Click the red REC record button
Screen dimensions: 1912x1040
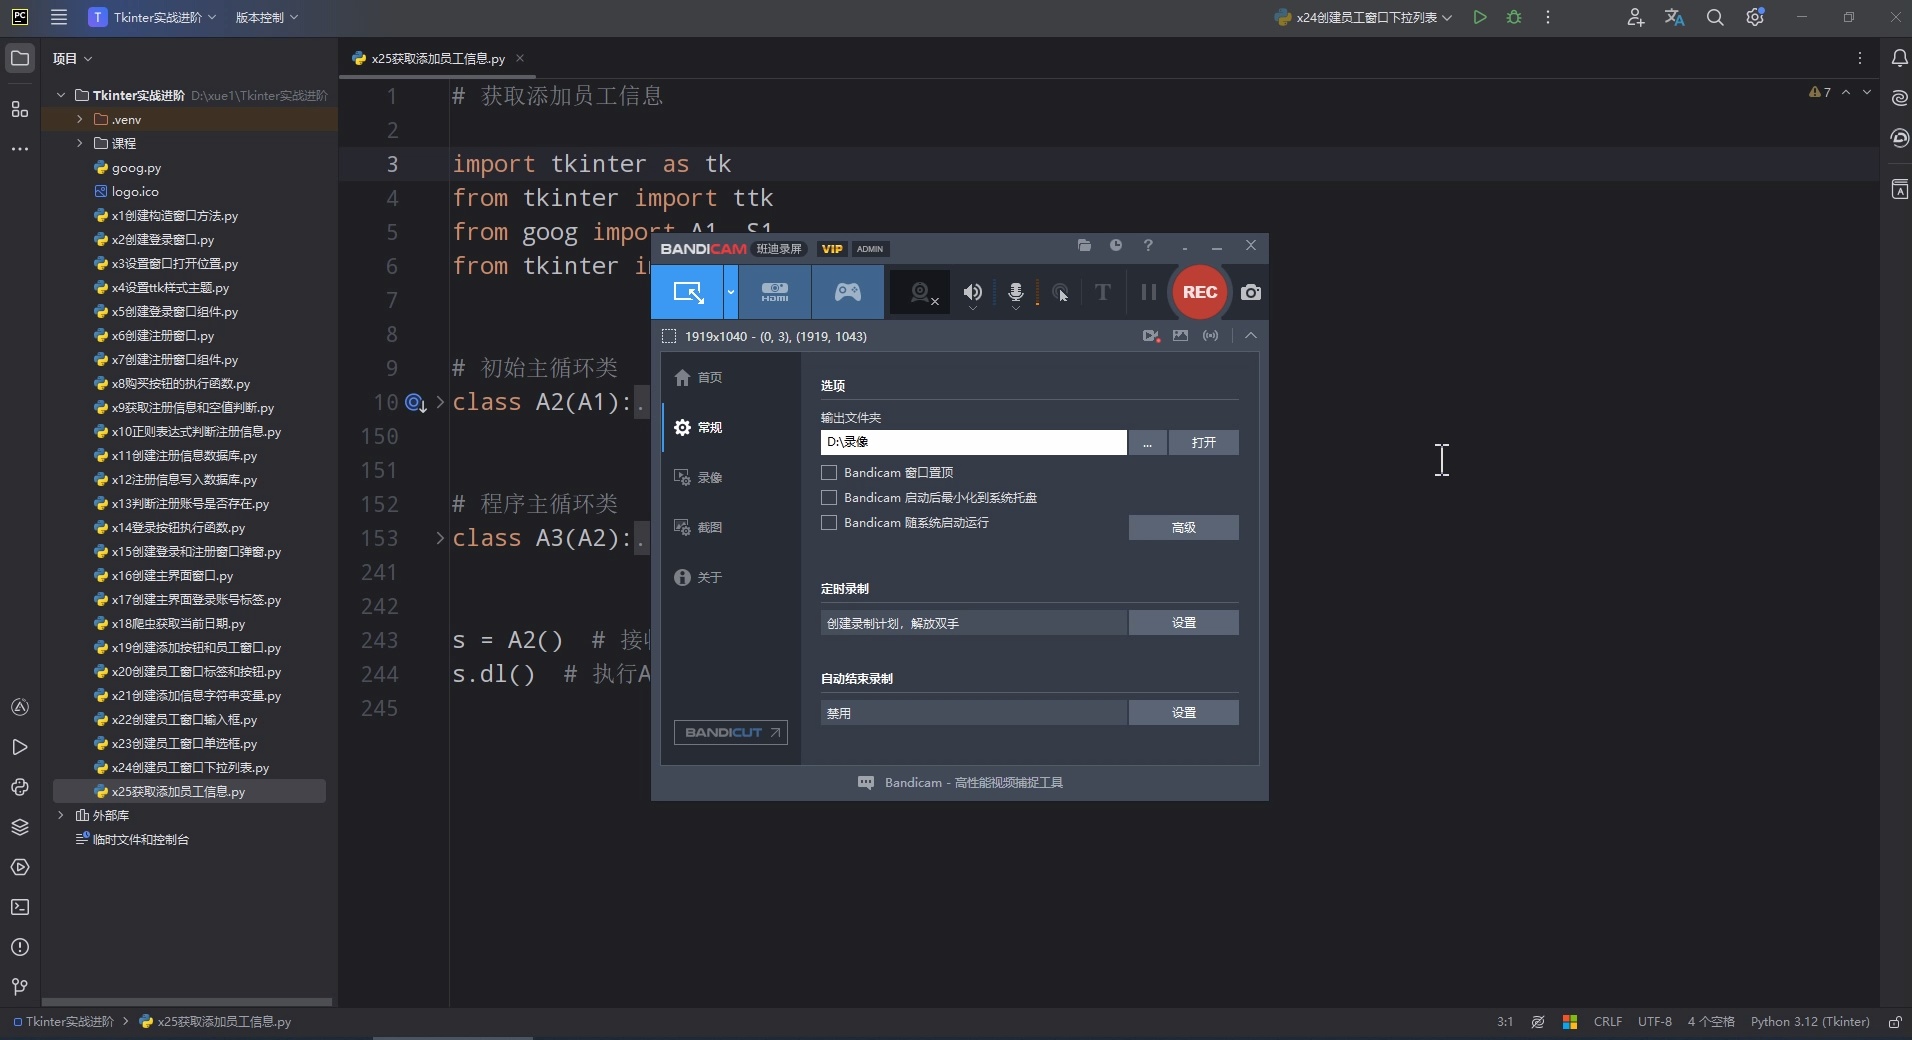tap(1199, 292)
